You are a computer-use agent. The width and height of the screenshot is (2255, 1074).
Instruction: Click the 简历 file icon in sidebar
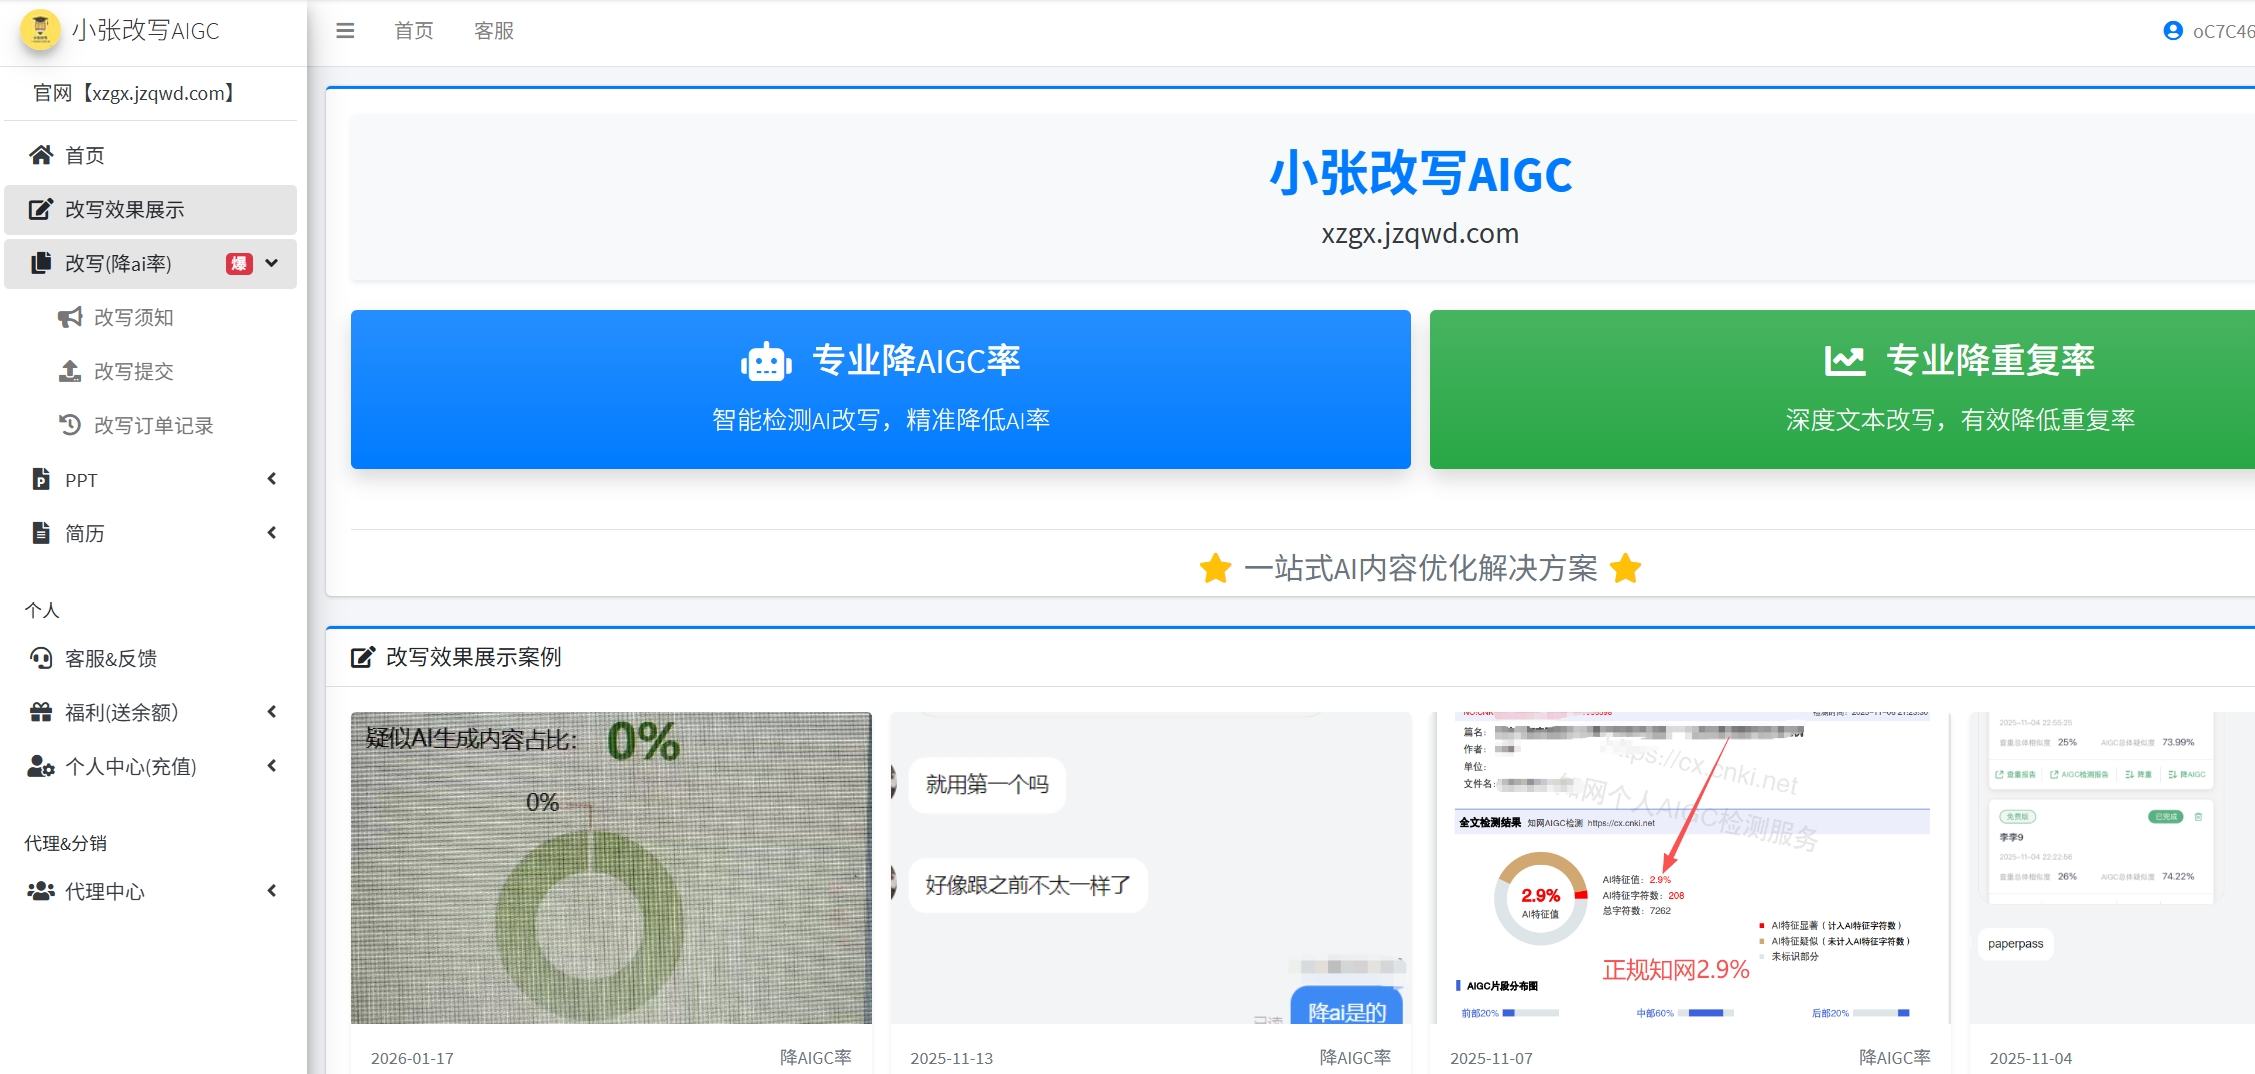41,533
